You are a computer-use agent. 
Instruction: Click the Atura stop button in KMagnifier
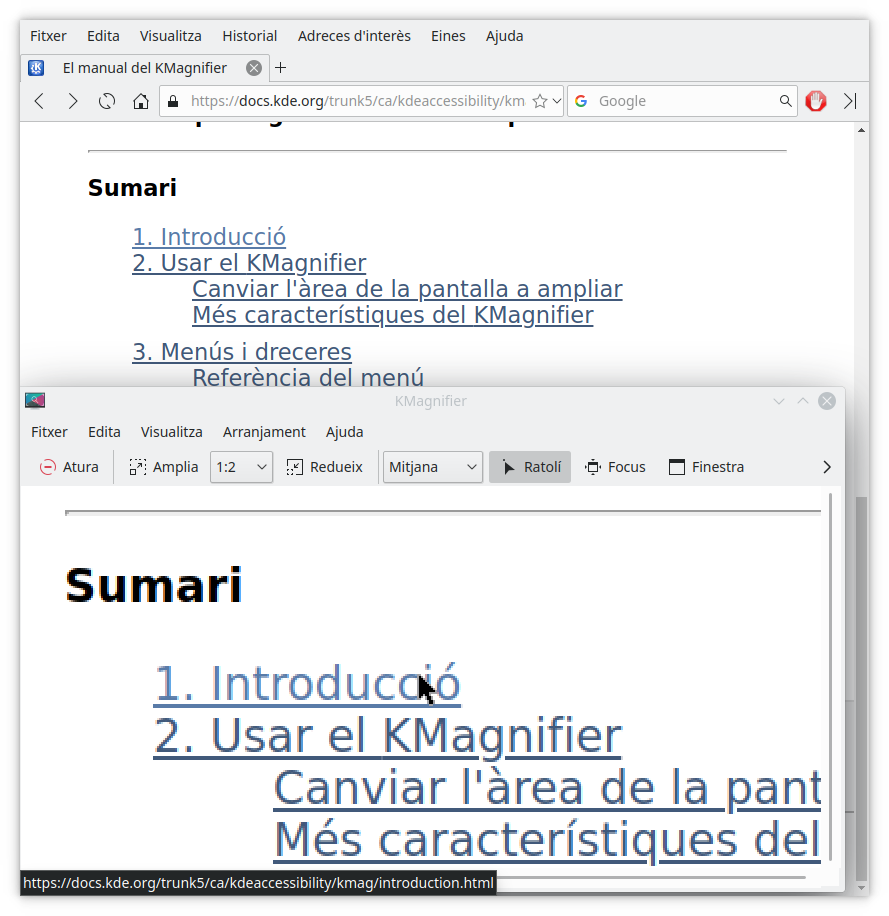[69, 467]
